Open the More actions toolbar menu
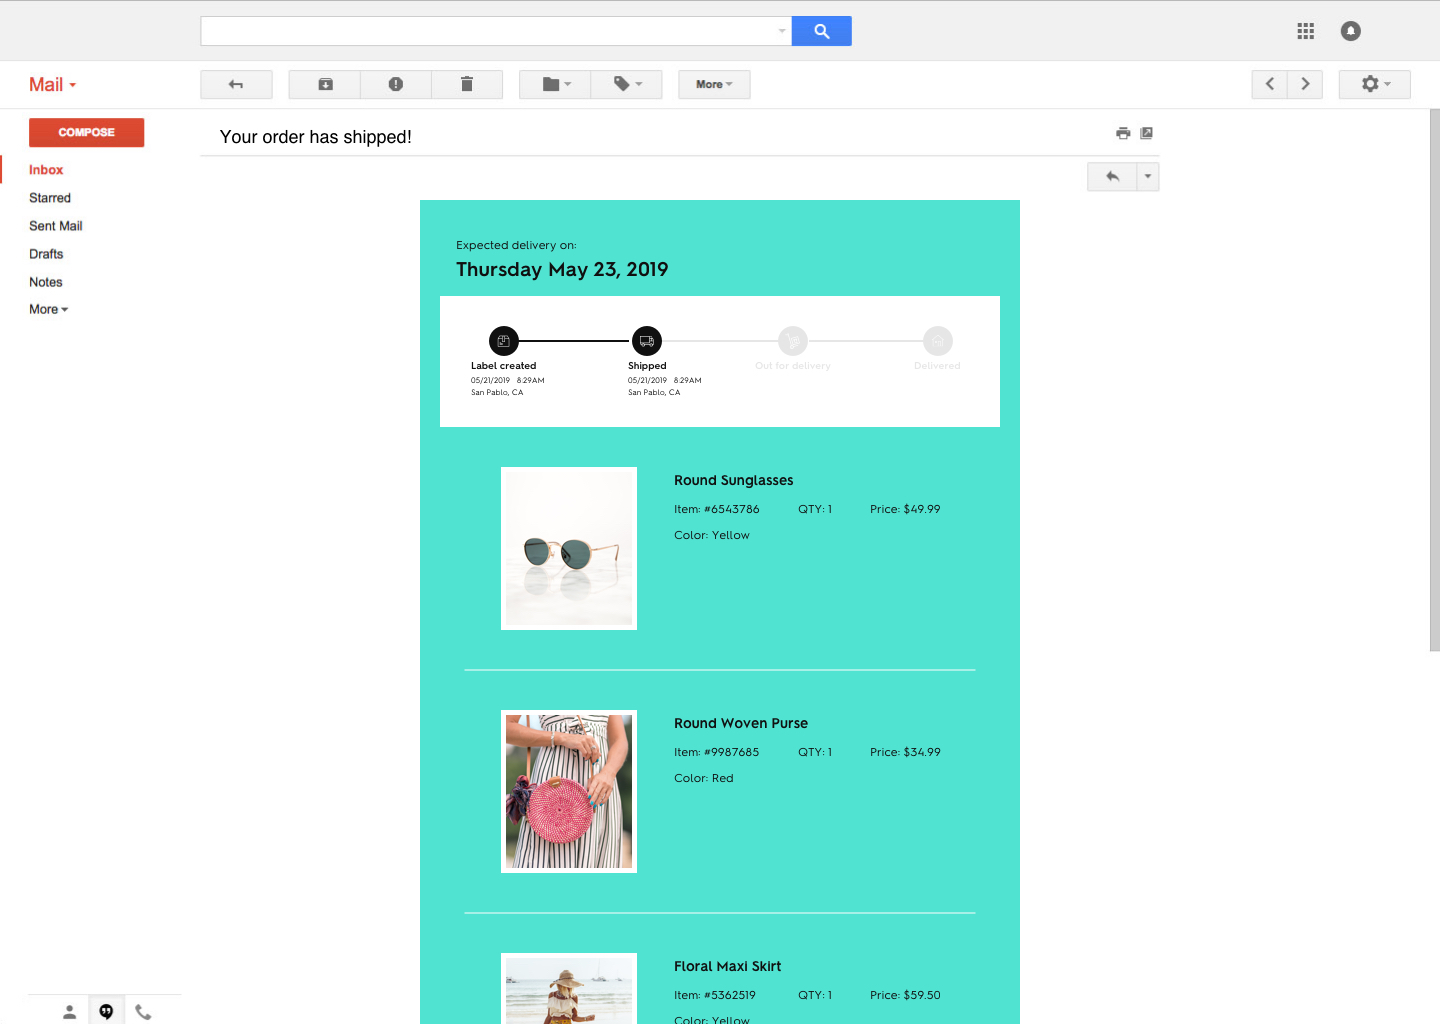Image resolution: width=1440 pixels, height=1024 pixels. [714, 84]
